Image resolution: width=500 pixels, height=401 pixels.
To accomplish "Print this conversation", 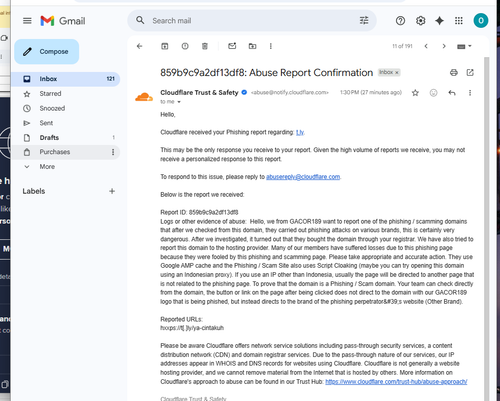I will coord(454,73).
